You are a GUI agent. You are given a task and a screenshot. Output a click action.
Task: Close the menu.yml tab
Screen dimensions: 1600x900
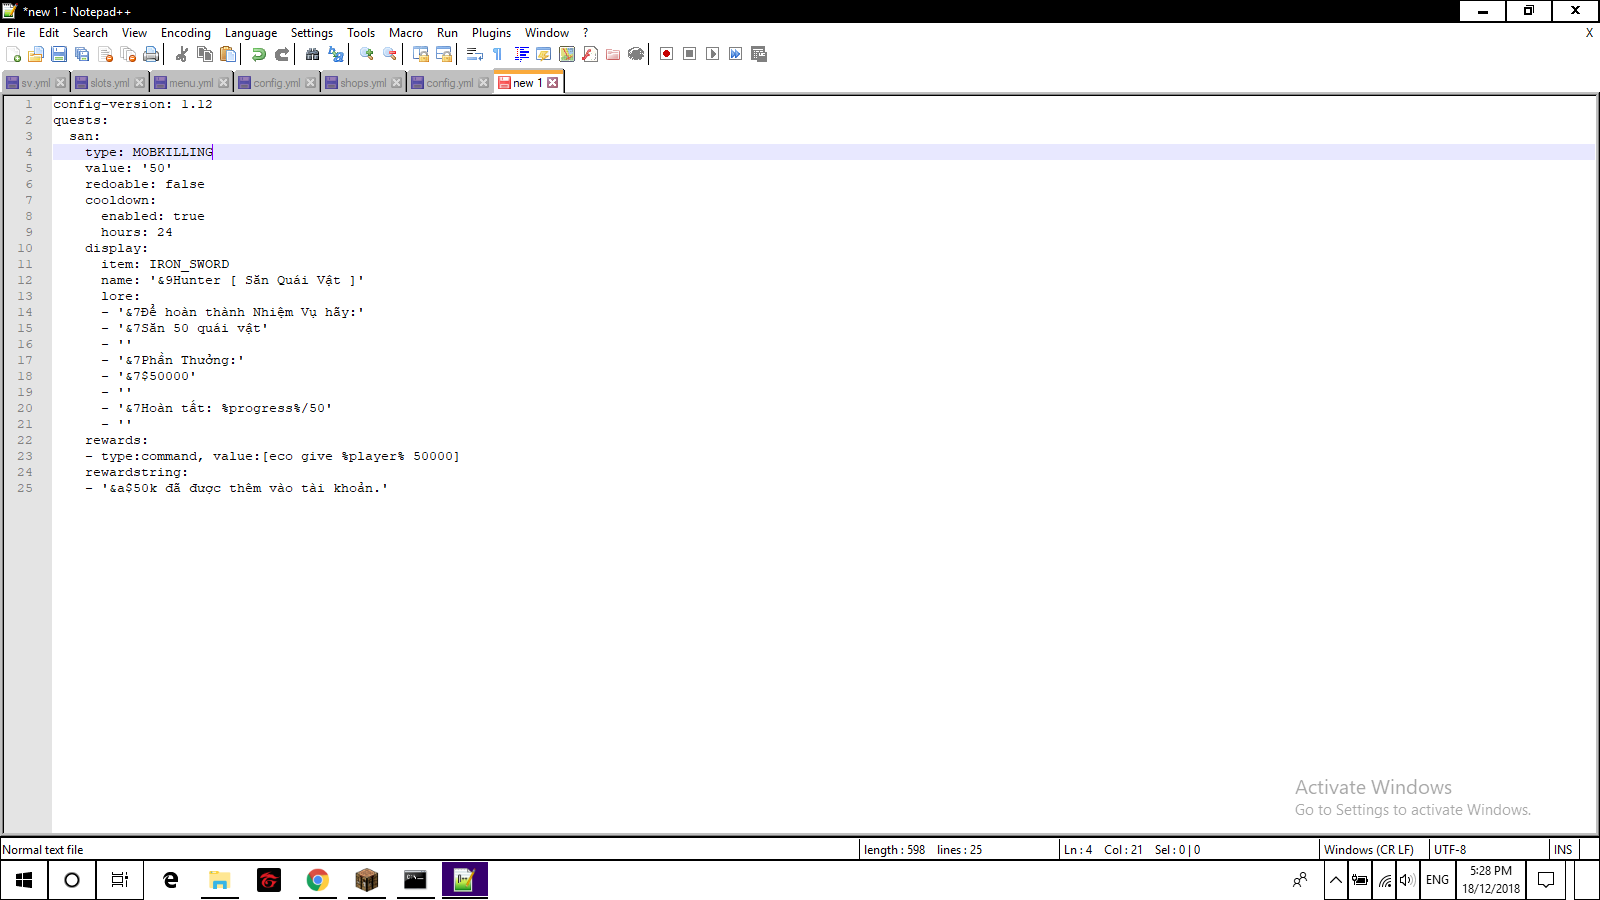pos(225,82)
